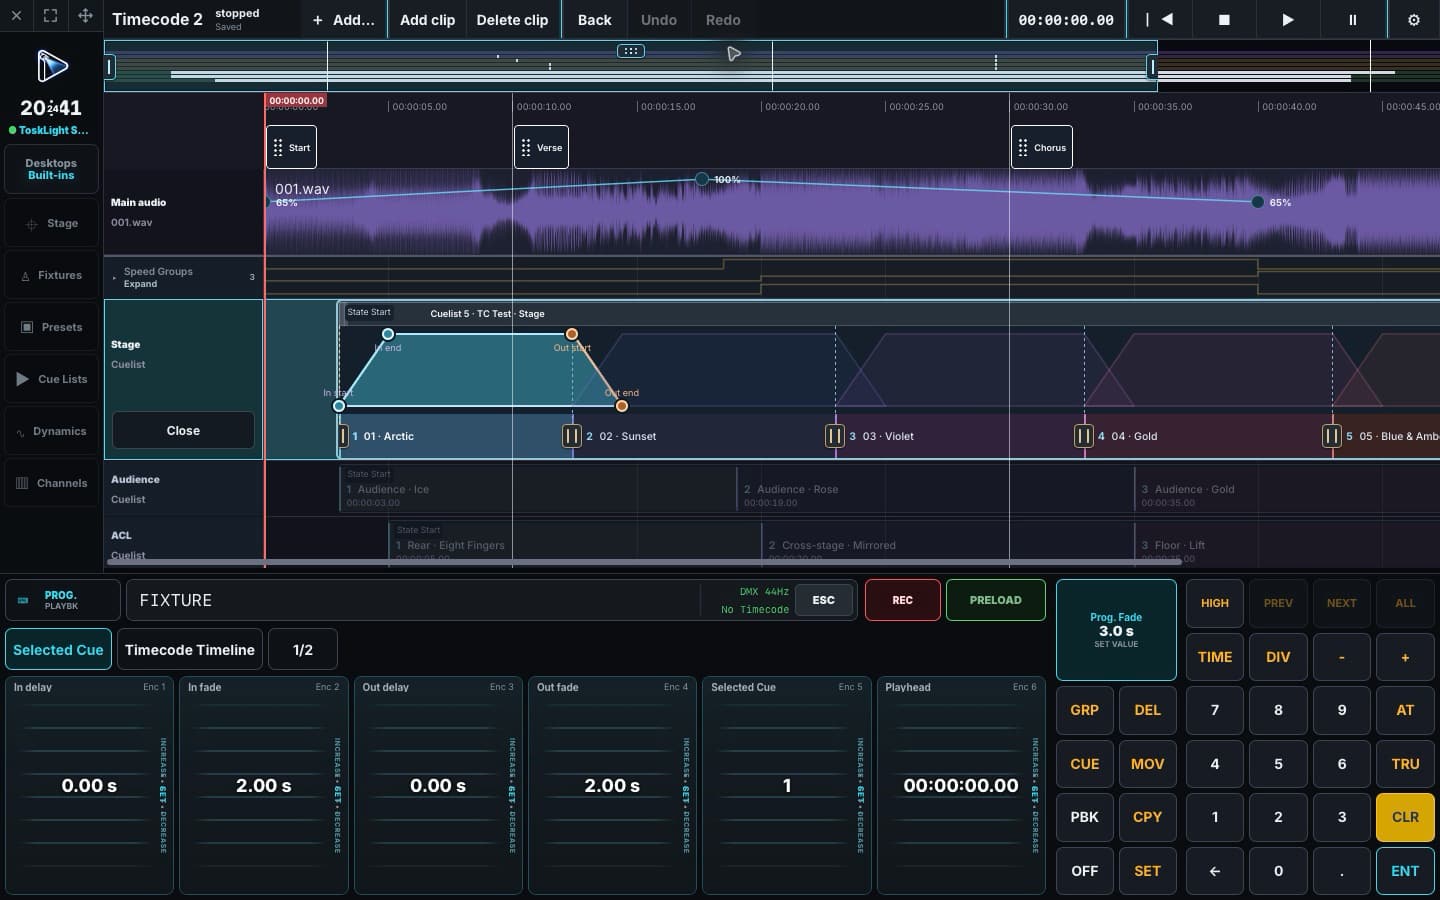This screenshot has height=900, width=1440.
Task: Set the Prog. Fade 3.0 s value
Action: point(1116,630)
